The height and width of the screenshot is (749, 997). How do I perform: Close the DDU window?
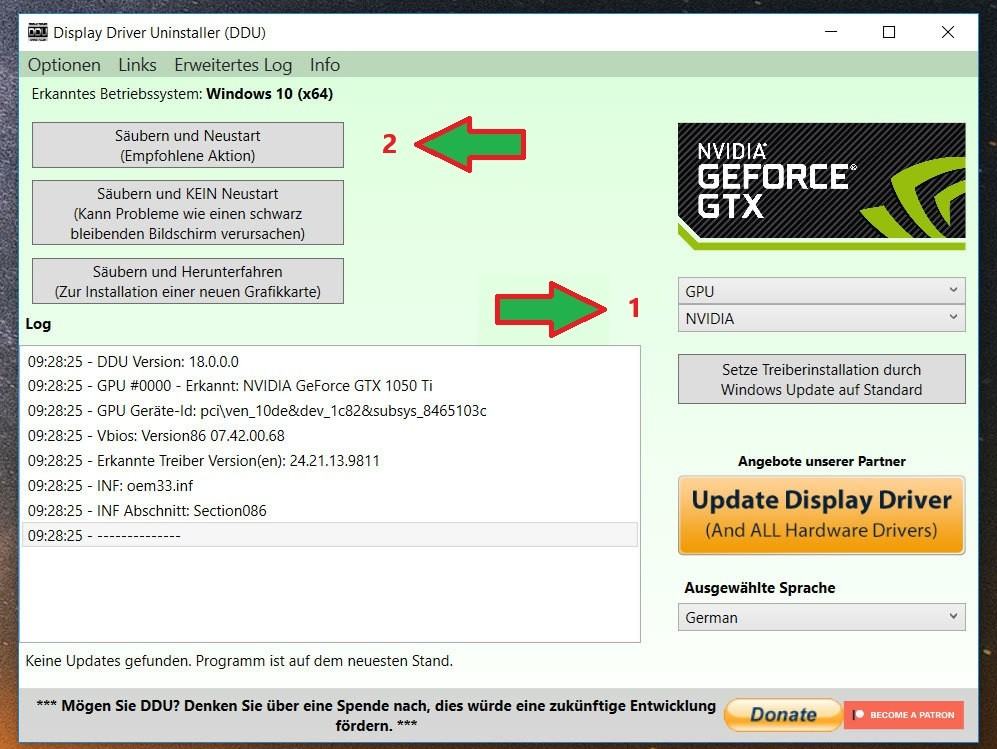pyautogui.click(x=947, y=32)
